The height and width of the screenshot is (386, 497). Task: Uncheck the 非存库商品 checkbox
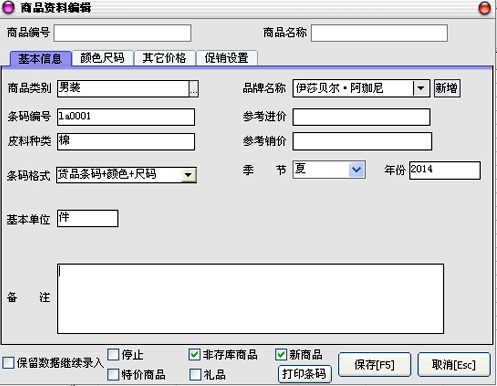pos(194,354)
